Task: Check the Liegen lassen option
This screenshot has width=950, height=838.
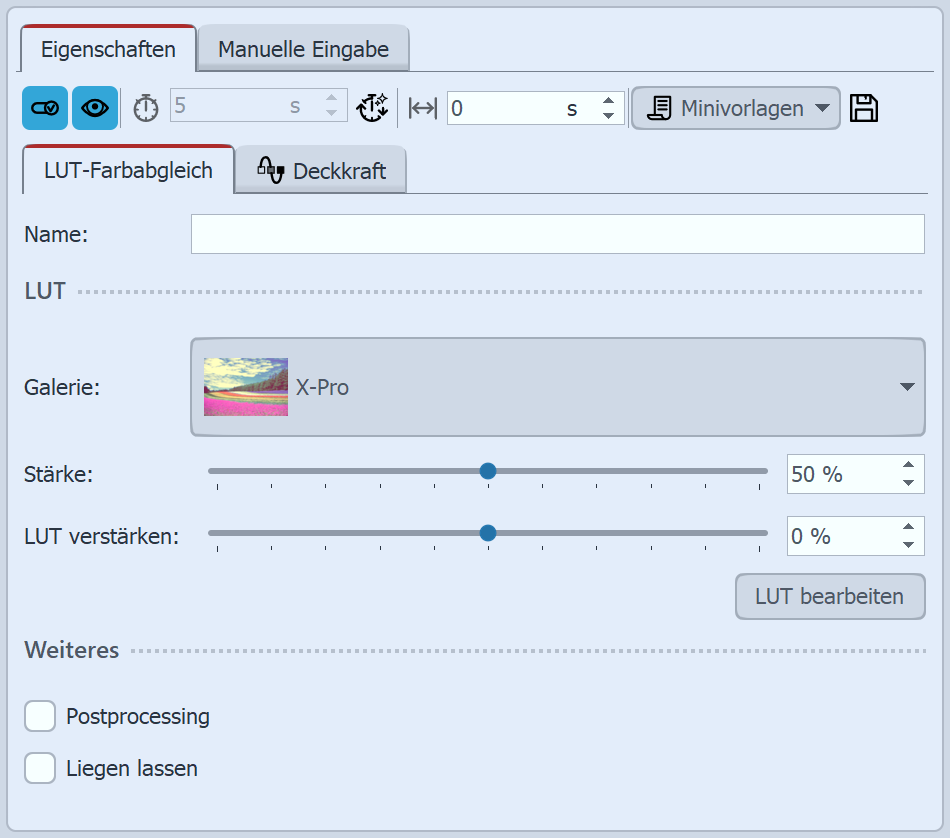Action: (x=40, y=769)
